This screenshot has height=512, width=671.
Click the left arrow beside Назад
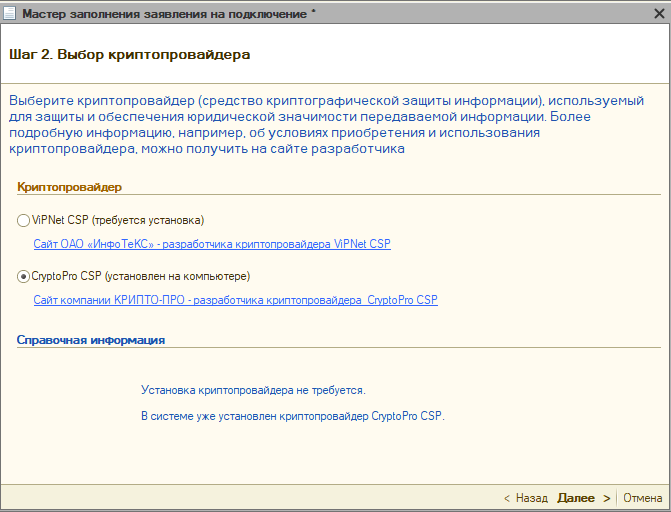[507, 497]
